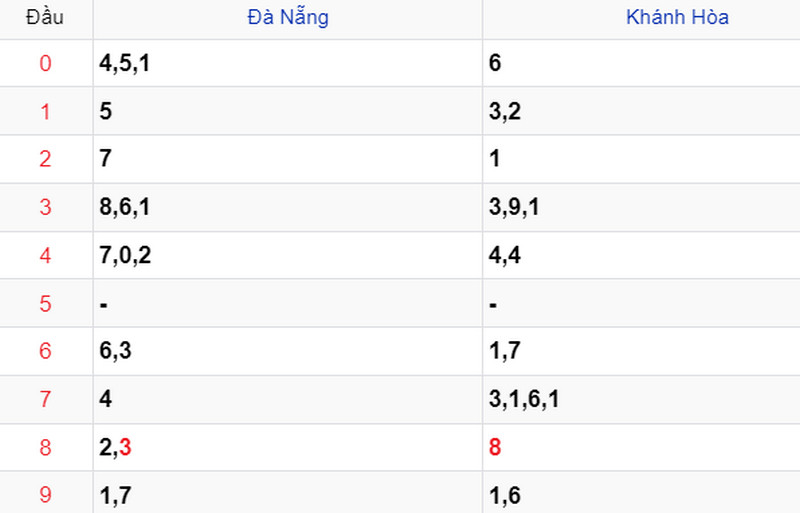The image size is (800, 513).
Task: Select the Đầu column header
Action: (45, 17)
